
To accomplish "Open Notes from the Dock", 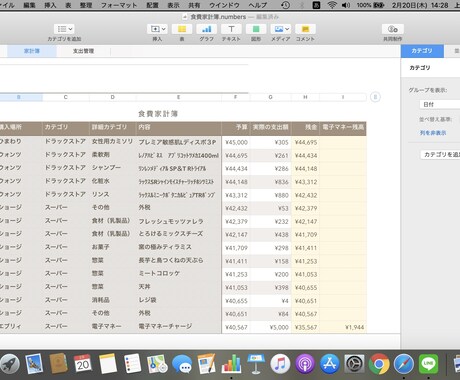I will tap(108, 364).
